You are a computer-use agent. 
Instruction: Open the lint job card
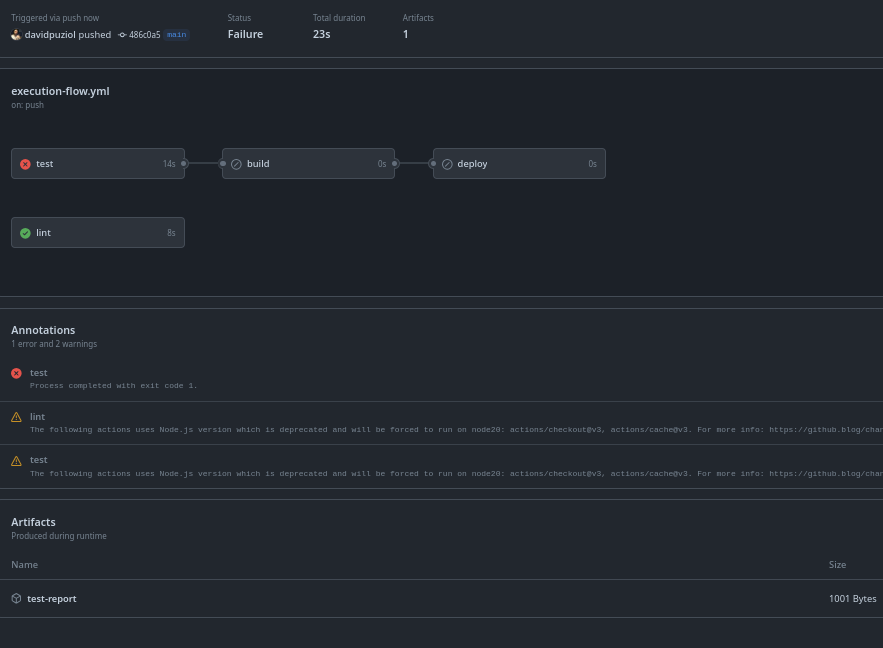[x=98, y=233]
